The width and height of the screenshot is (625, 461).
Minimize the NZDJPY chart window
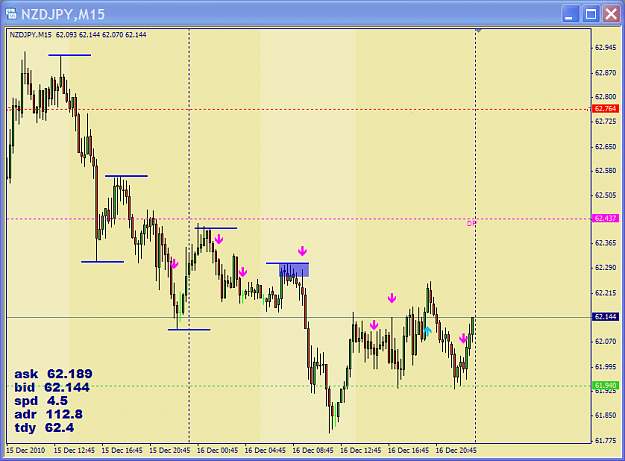click(x=570, y=14)
